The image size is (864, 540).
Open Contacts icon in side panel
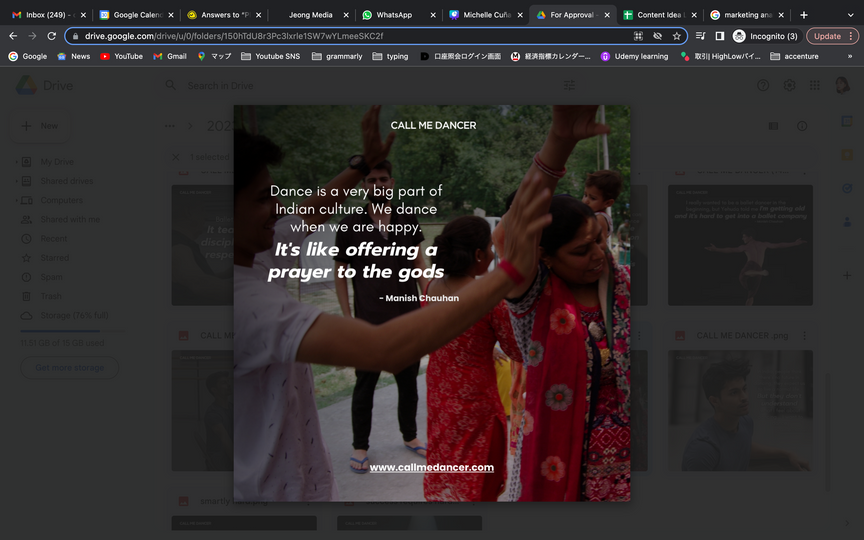[847, 222]
